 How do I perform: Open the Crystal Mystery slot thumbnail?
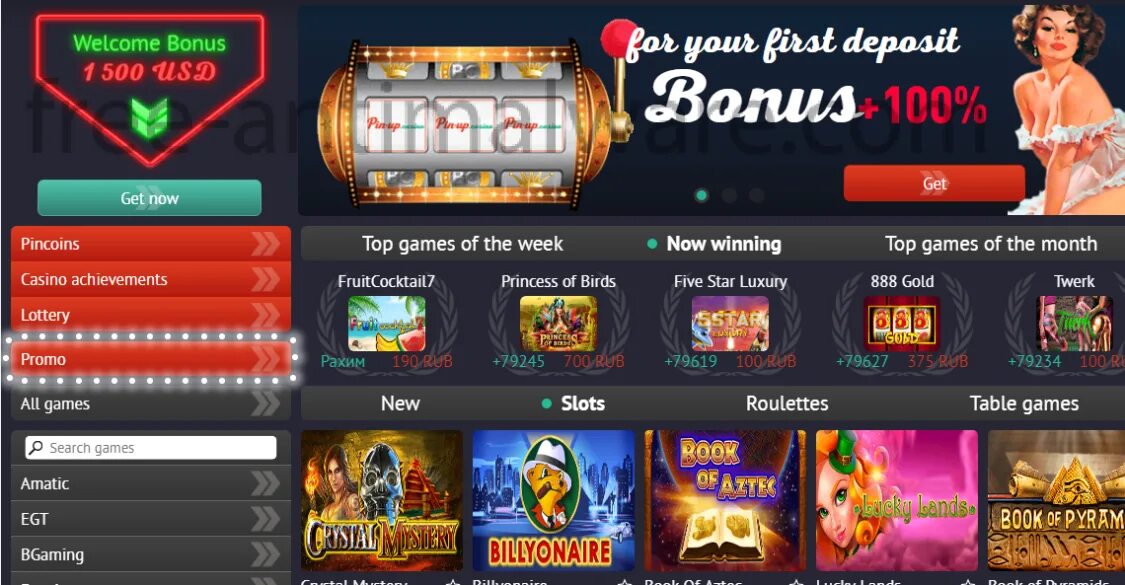[x=382, y=500]
